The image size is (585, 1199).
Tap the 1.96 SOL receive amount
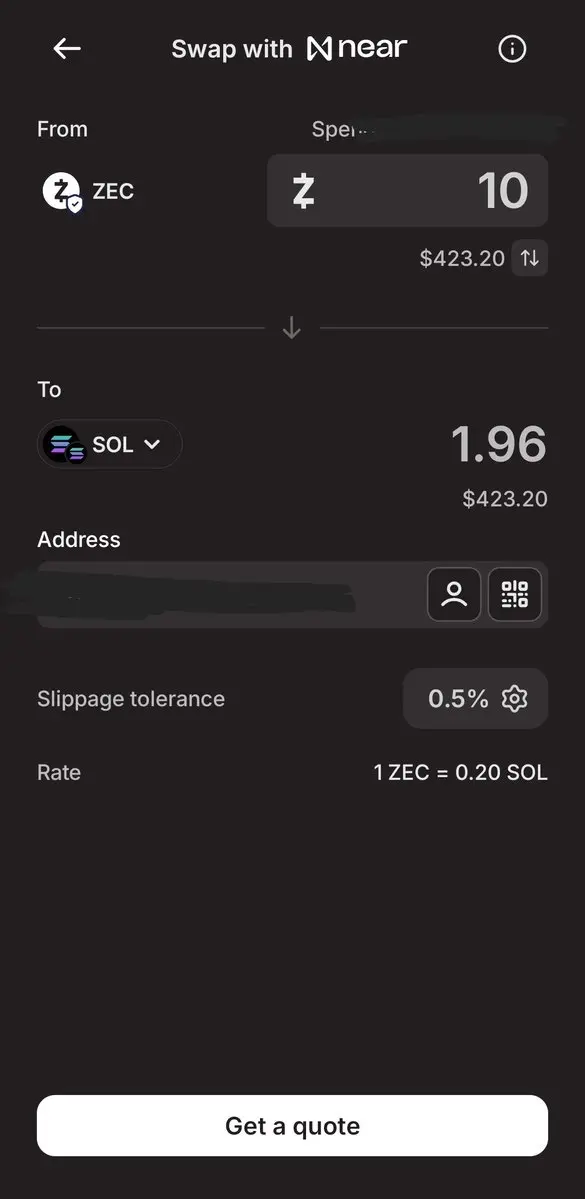[499, 444]
